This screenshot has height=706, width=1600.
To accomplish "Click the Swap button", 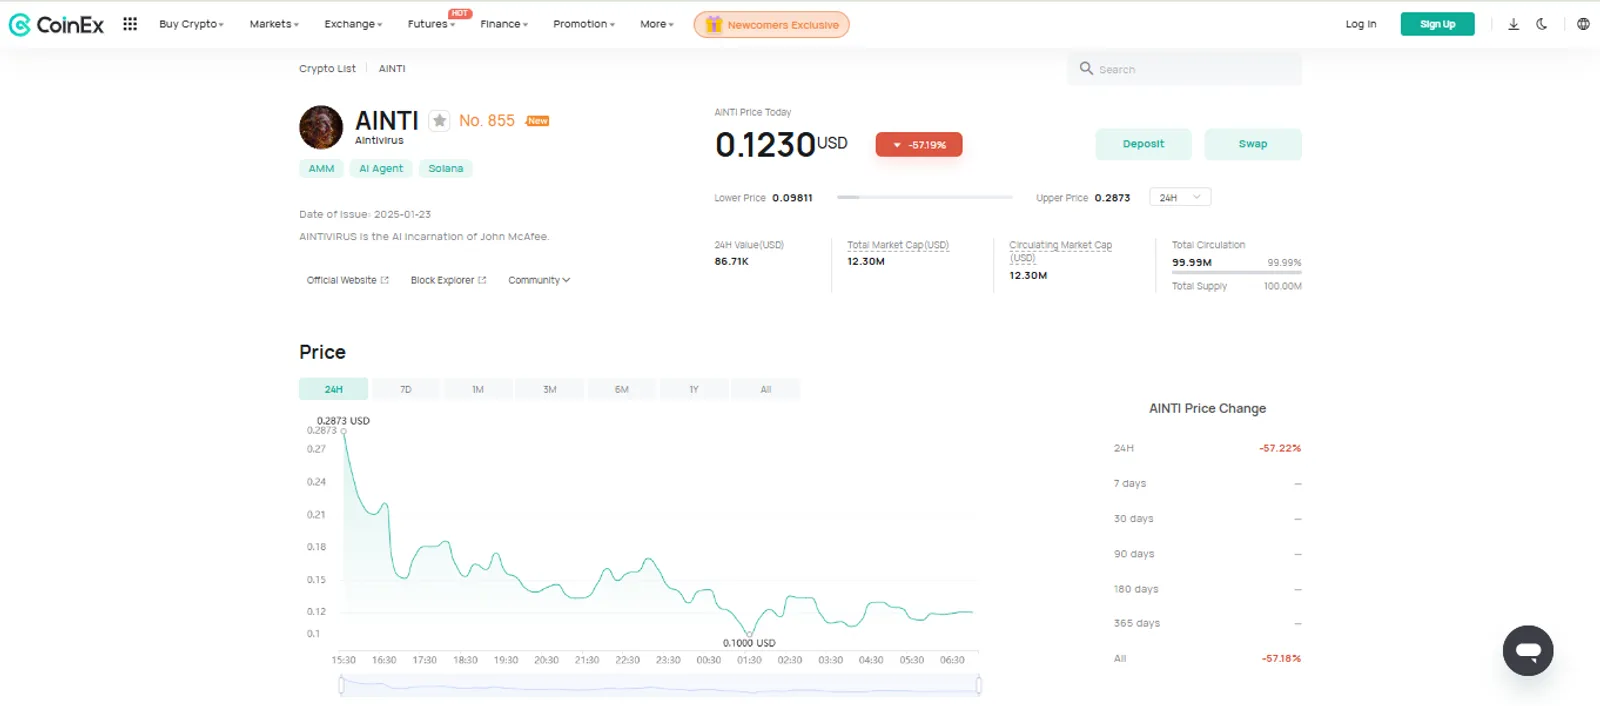I will click(x=1253, y=144).
